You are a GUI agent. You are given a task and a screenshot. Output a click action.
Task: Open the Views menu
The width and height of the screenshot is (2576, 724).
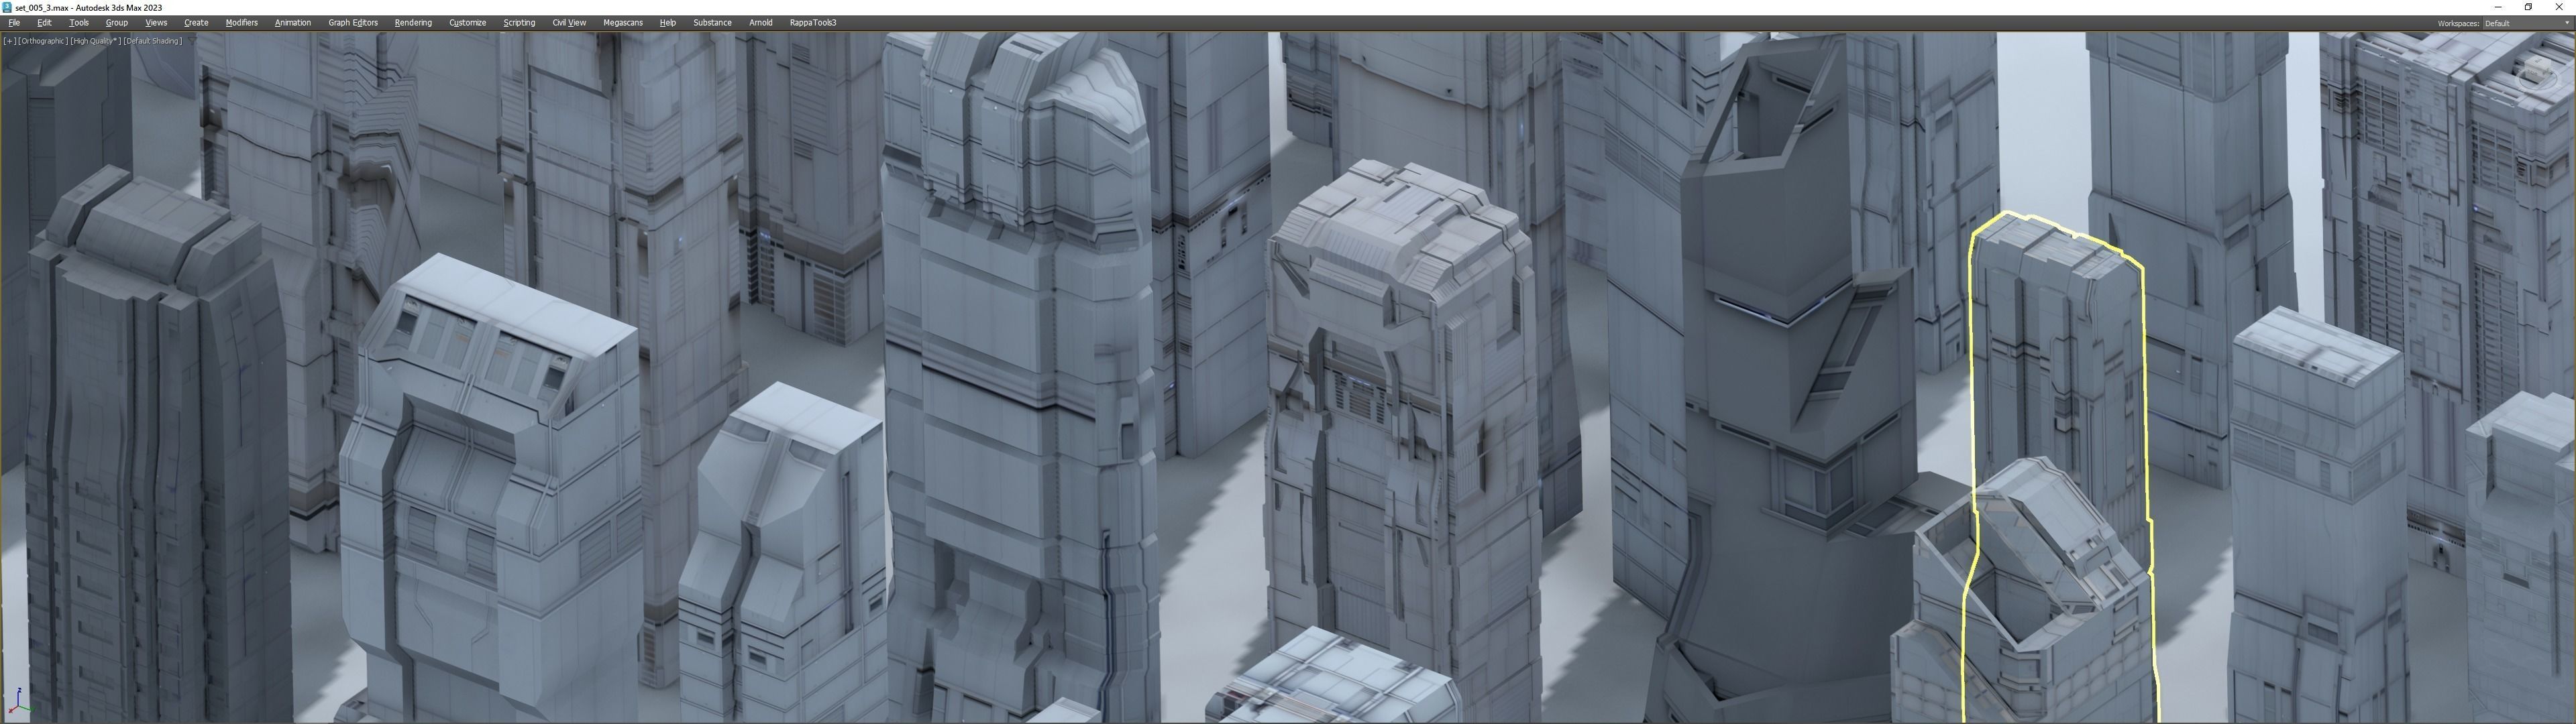(156, 22)
